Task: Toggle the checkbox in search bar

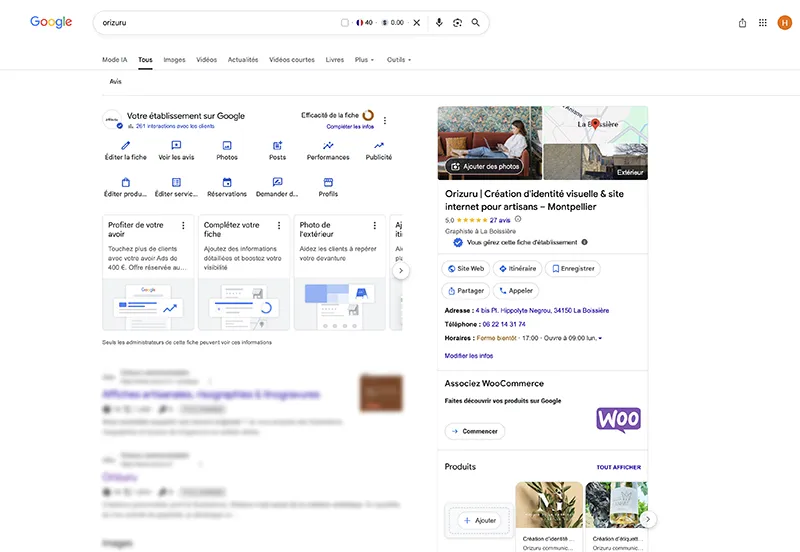Action: click(345, 22)
